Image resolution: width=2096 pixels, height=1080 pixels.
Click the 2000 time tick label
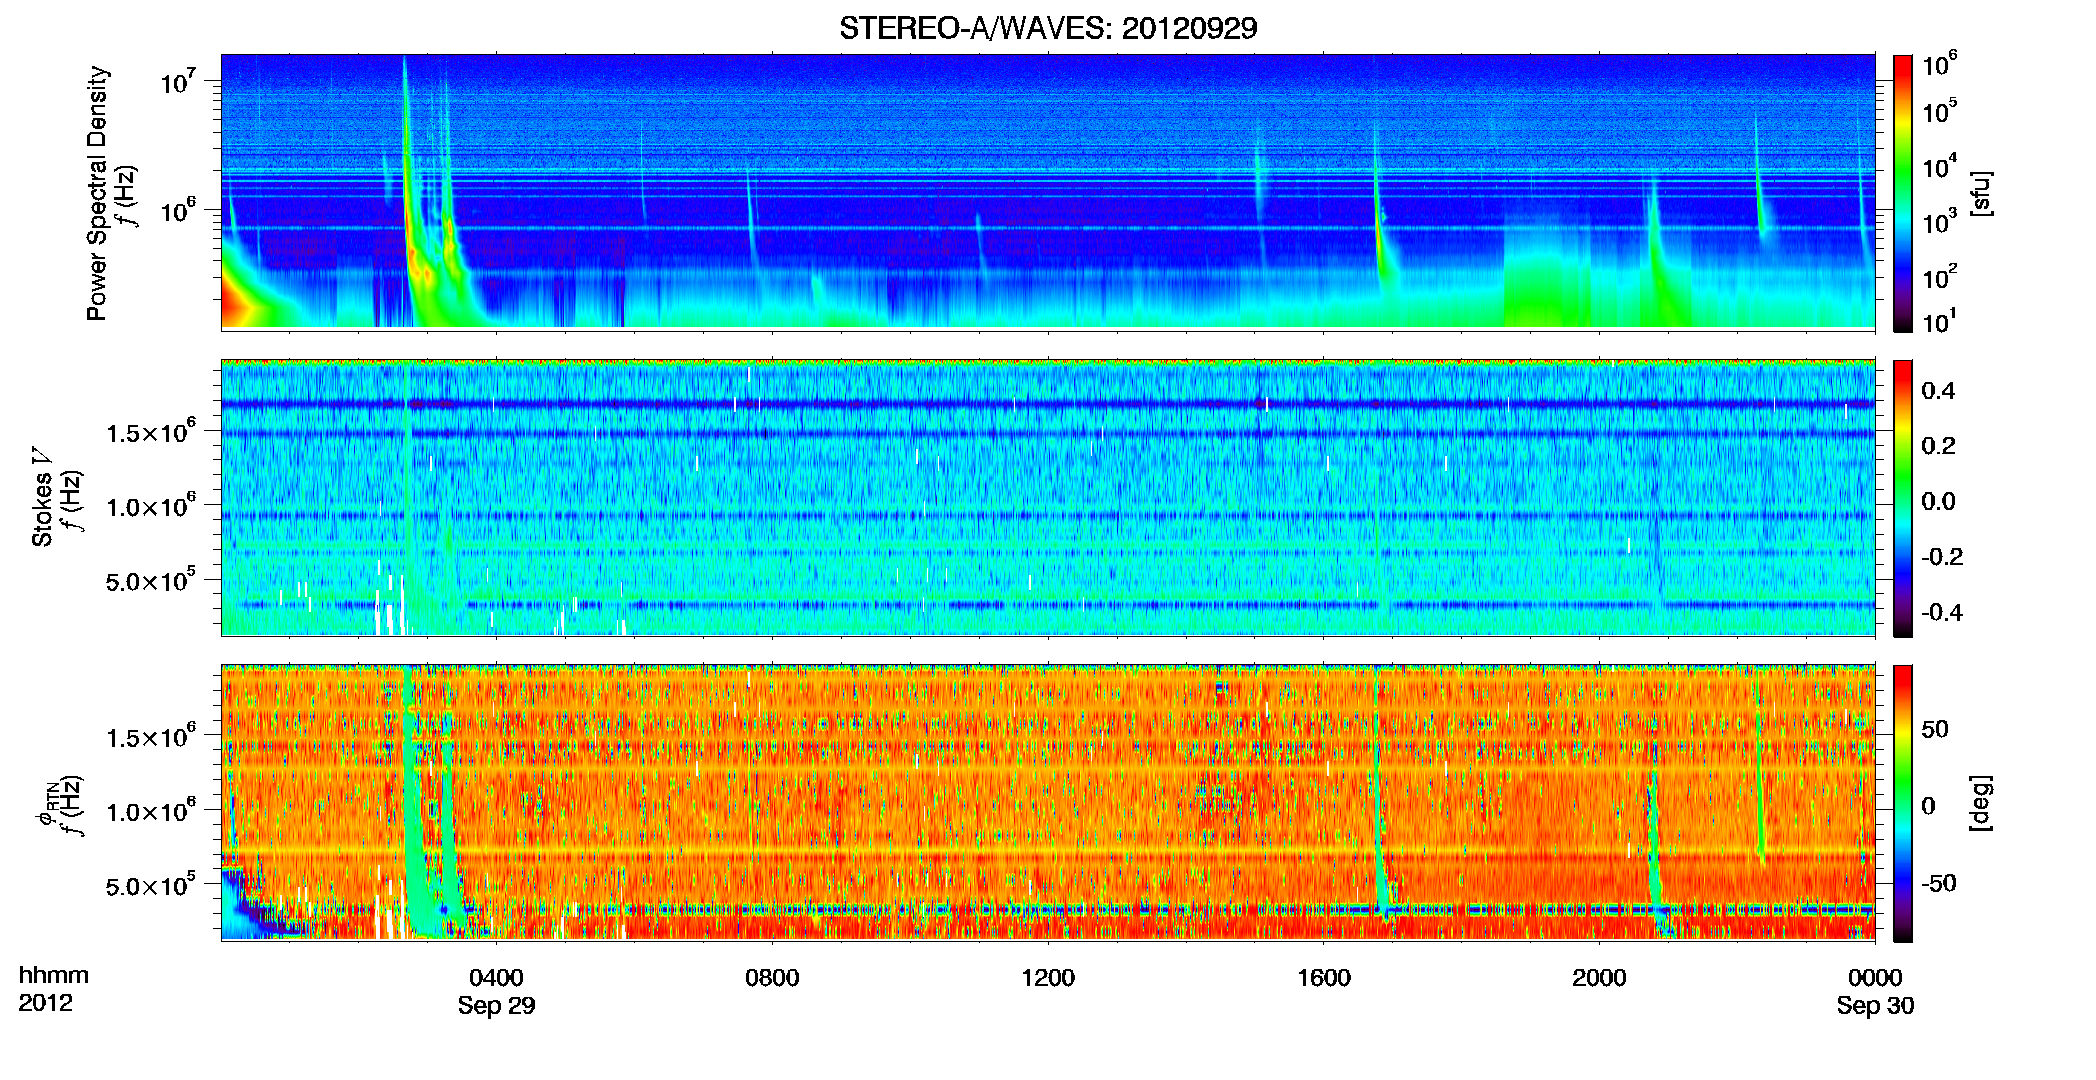(x=1599, y=977)
